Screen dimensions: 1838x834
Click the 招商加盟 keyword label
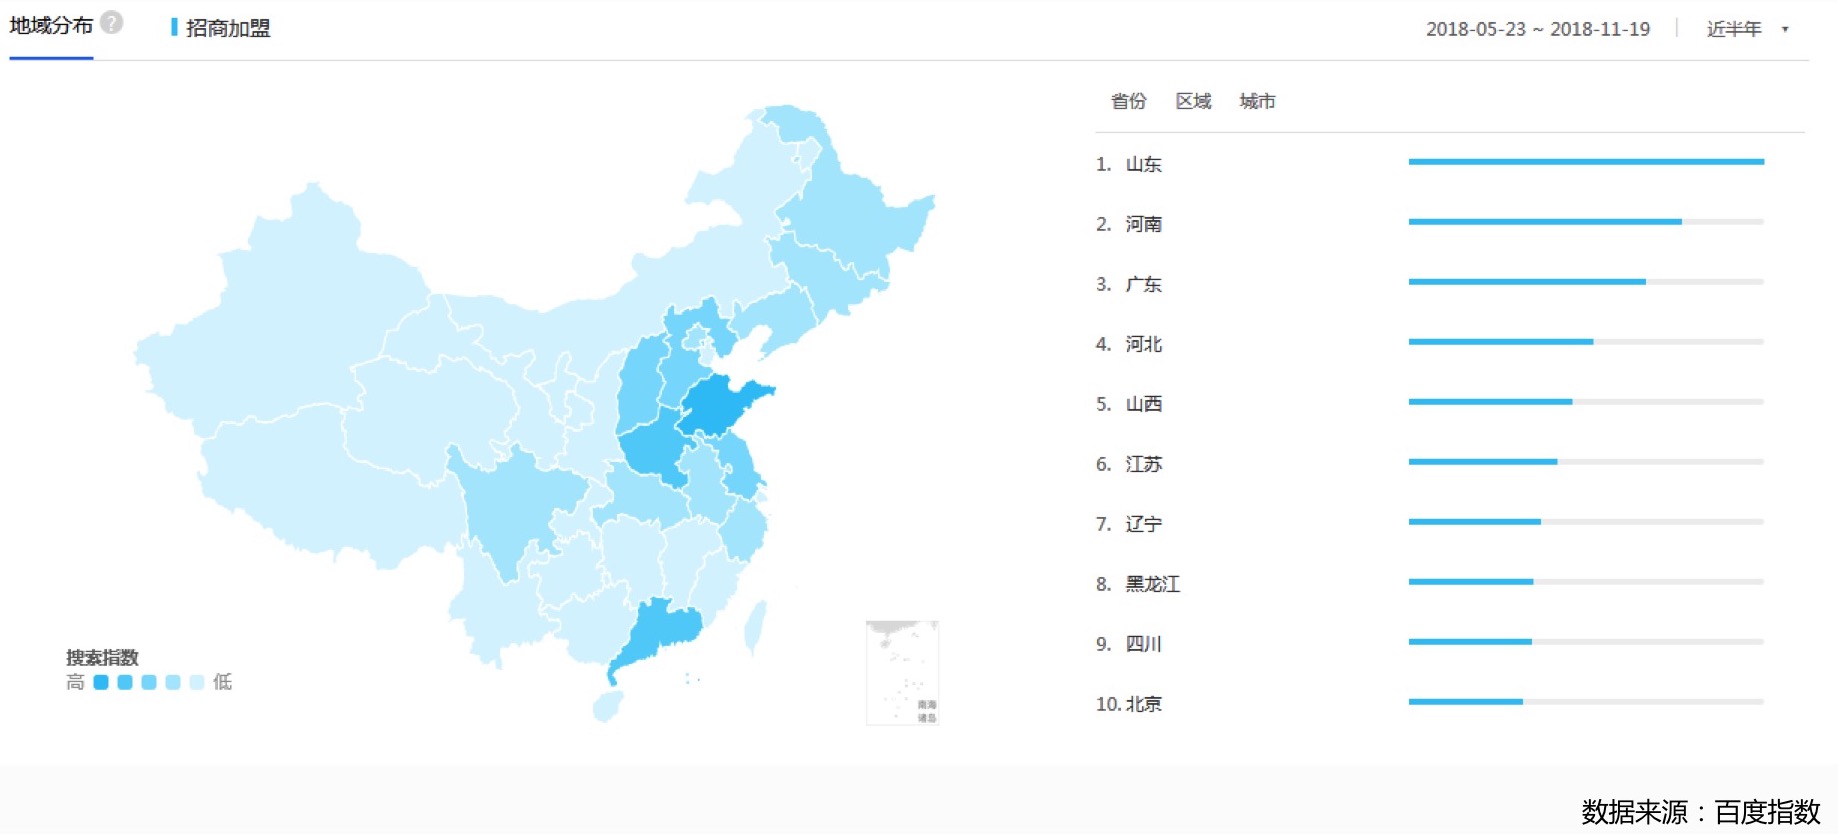[x=227, y=28]
